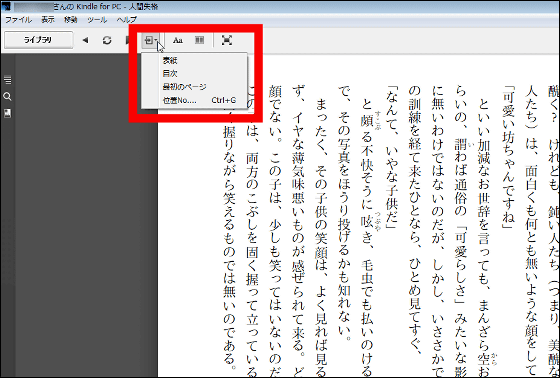Screen dimensions: 560x378
Task: Click the line beginning まったく、その子供の笑顔は
Action: click(x=321, y=237)
